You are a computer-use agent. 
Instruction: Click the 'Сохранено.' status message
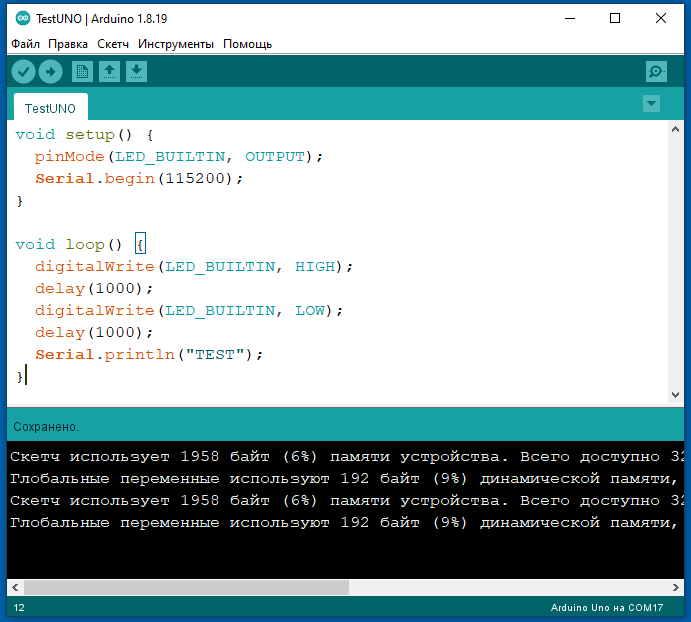click(46, 427)
